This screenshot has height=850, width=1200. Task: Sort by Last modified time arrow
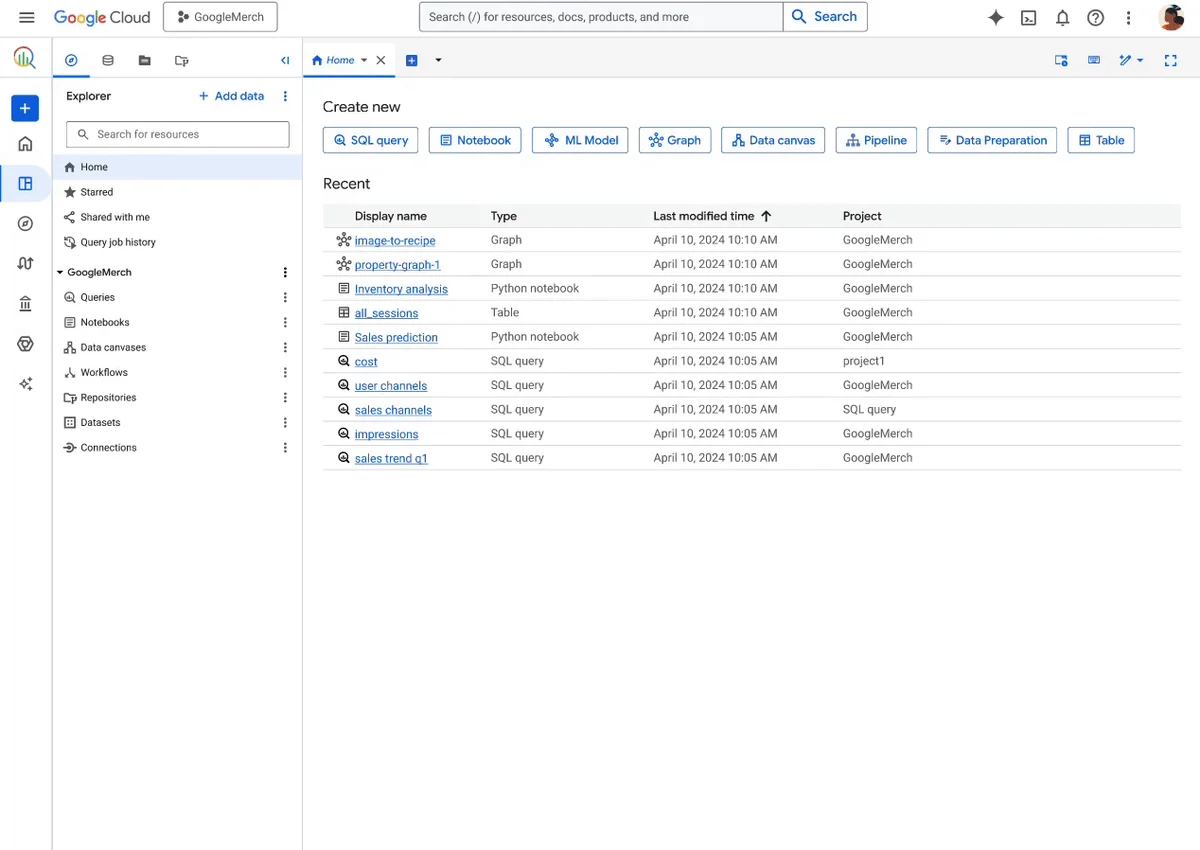(x=767, y=216)
